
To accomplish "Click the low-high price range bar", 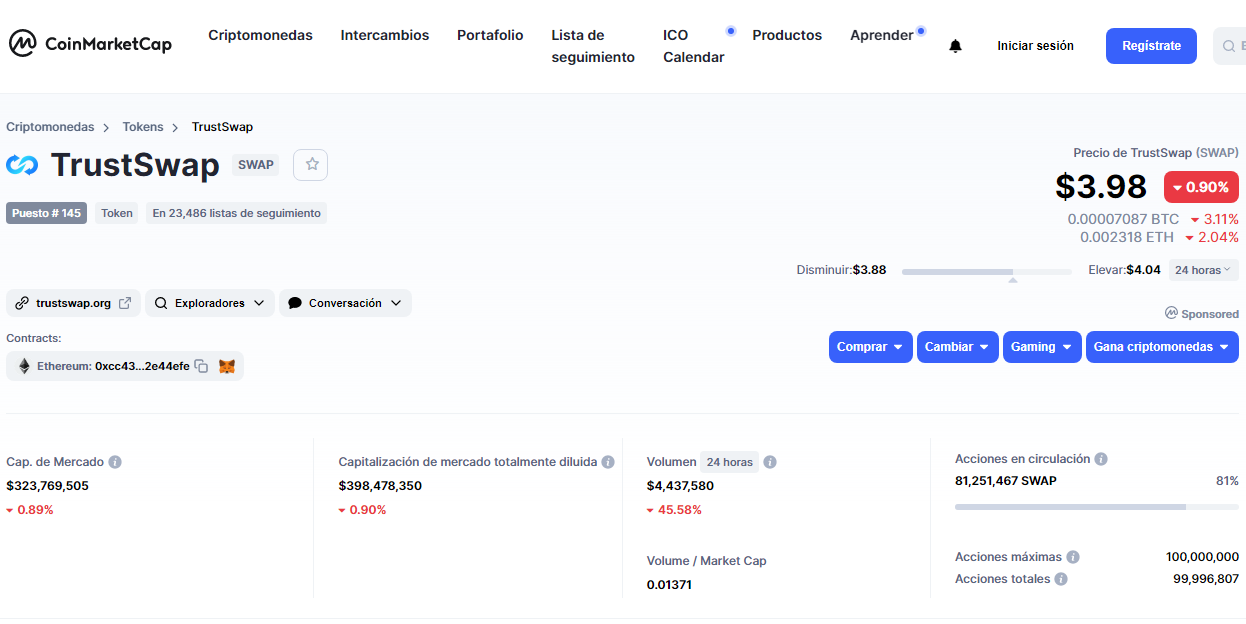I will coord(986,271).
